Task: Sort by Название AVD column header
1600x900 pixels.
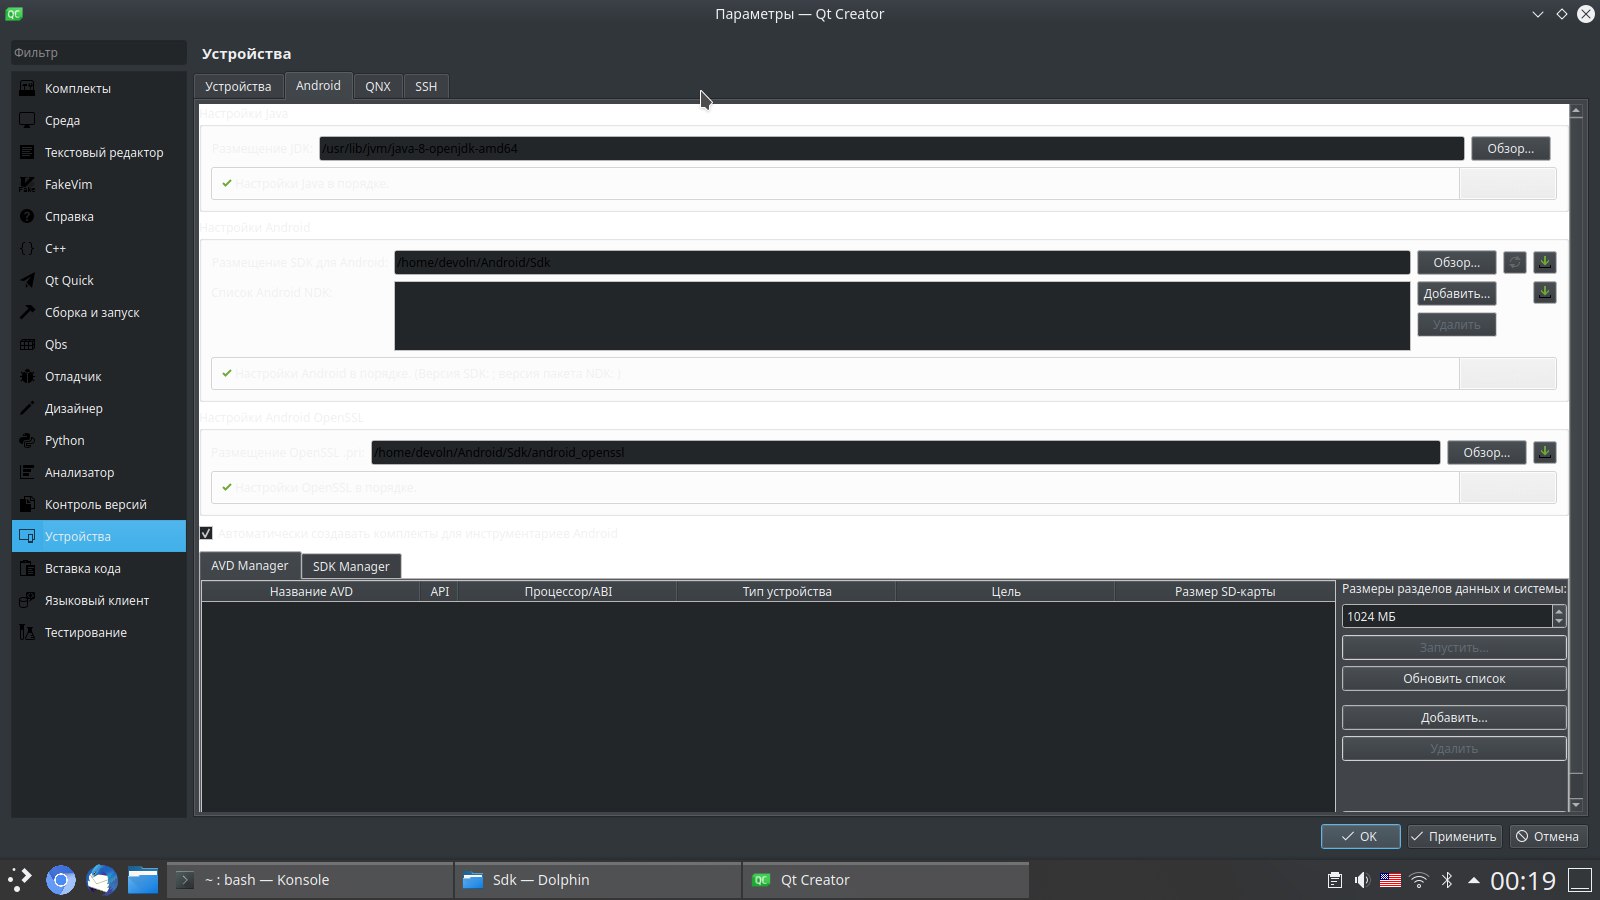Action: (311, 591)
